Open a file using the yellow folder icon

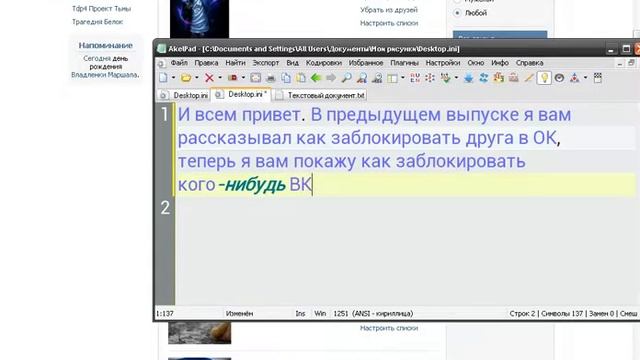[186, 78]
